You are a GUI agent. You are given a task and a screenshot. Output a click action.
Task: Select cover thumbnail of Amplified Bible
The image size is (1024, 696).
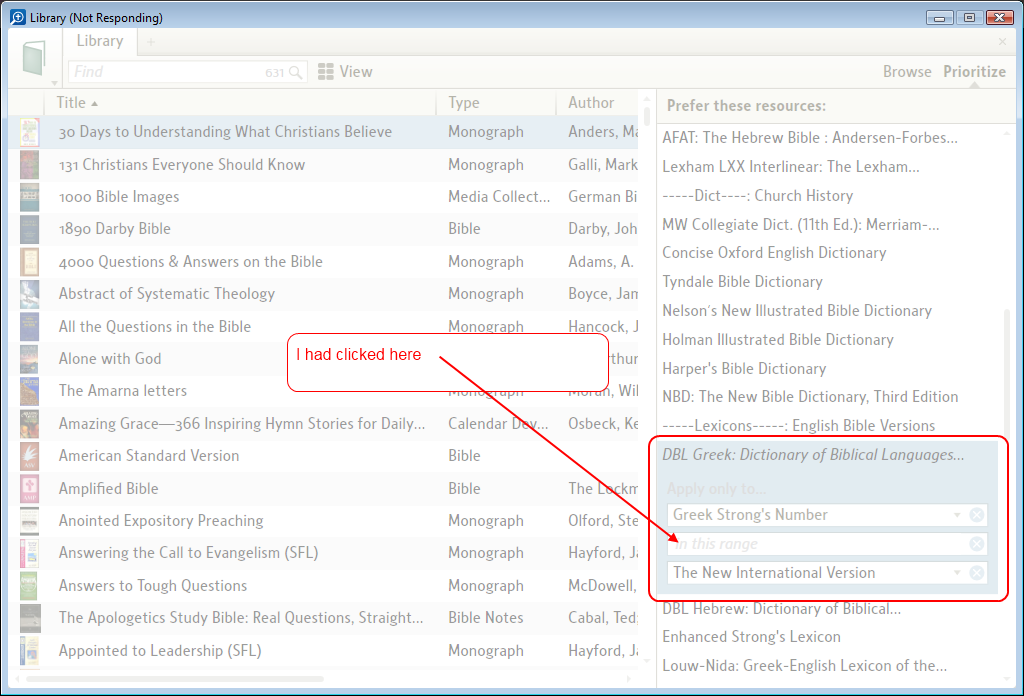(x=29, y=488)
